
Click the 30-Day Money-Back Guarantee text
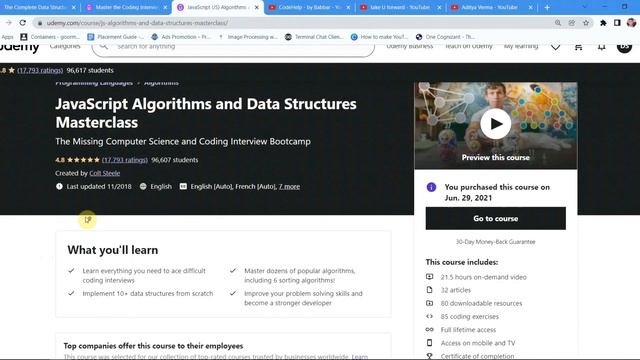click(496, 242)
